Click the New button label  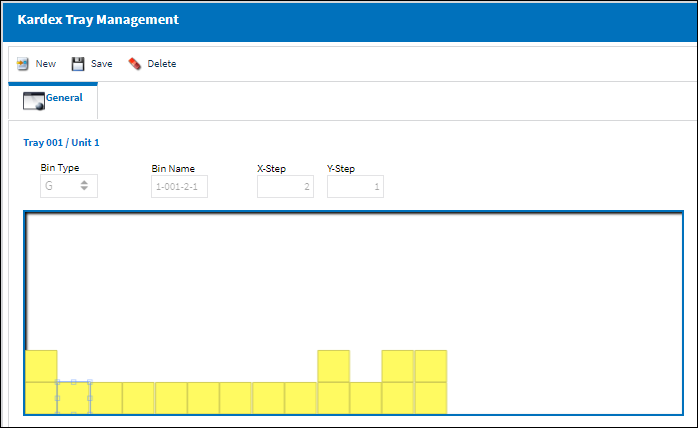46,64
